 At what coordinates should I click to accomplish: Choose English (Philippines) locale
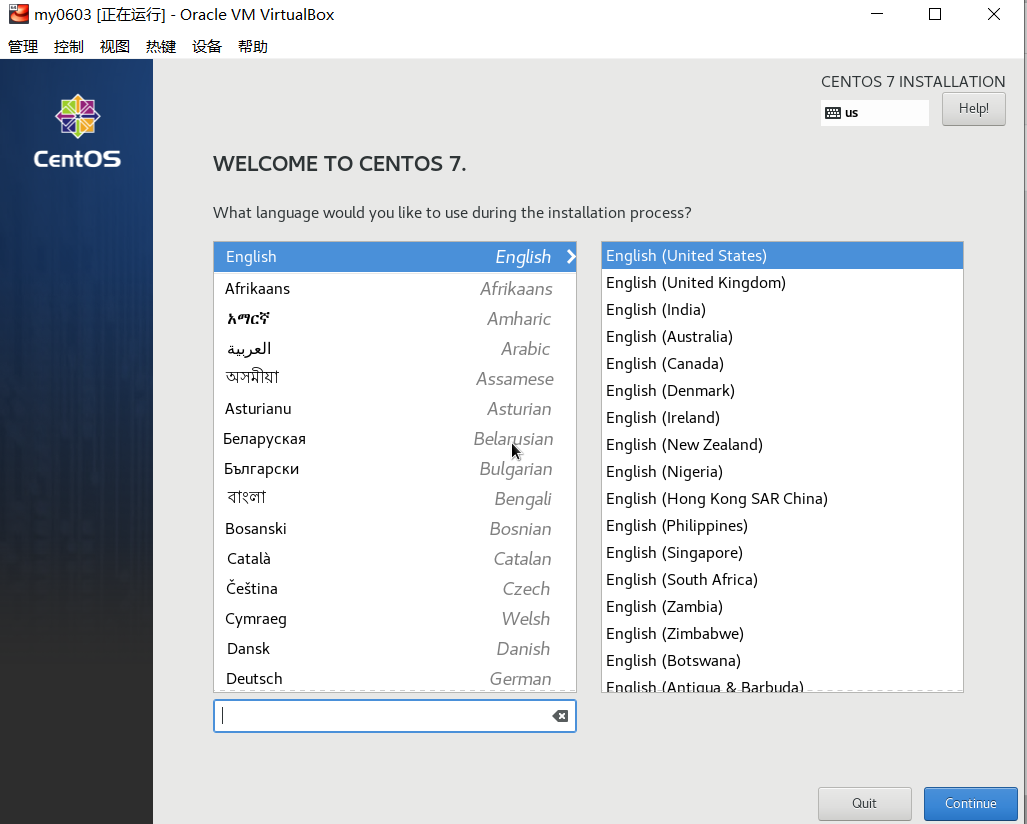[x=782, y=526]
